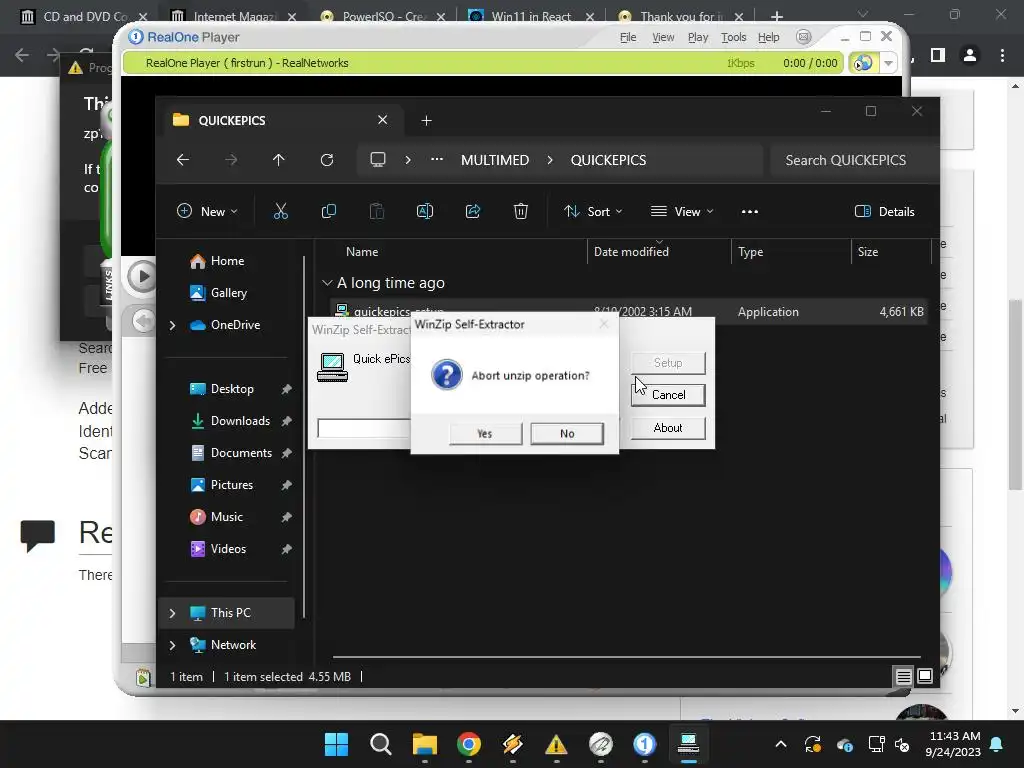Open File Explorer from taskbar

point(424,744)
